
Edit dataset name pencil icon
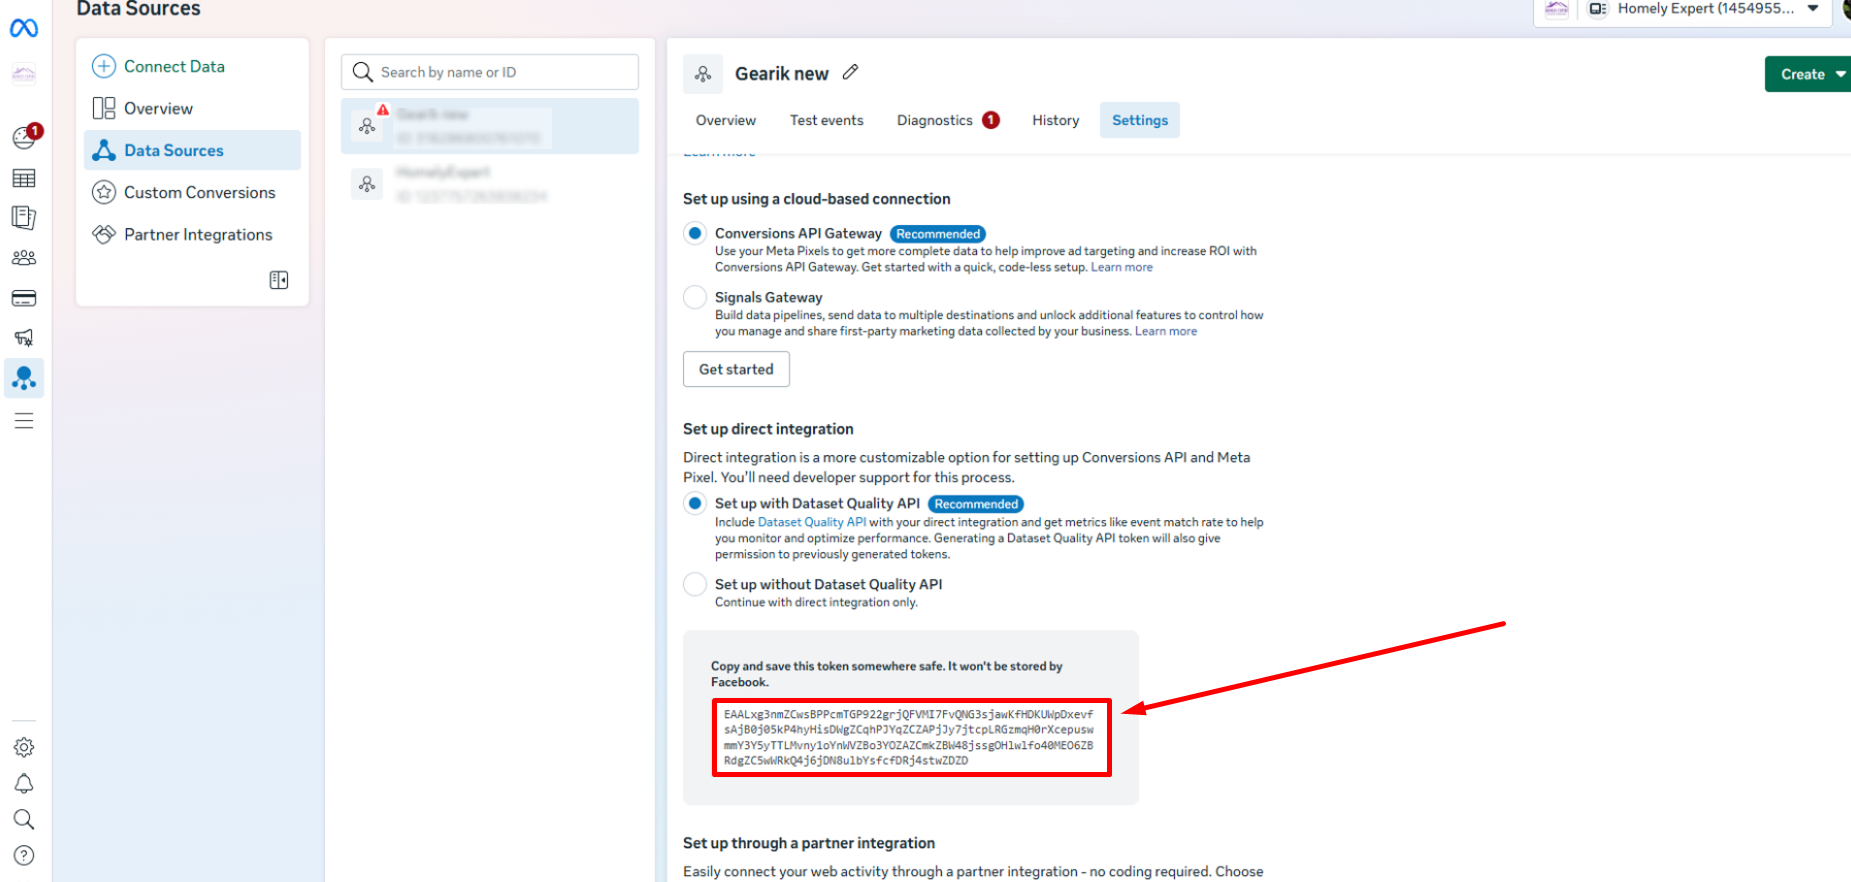(850, 72)
